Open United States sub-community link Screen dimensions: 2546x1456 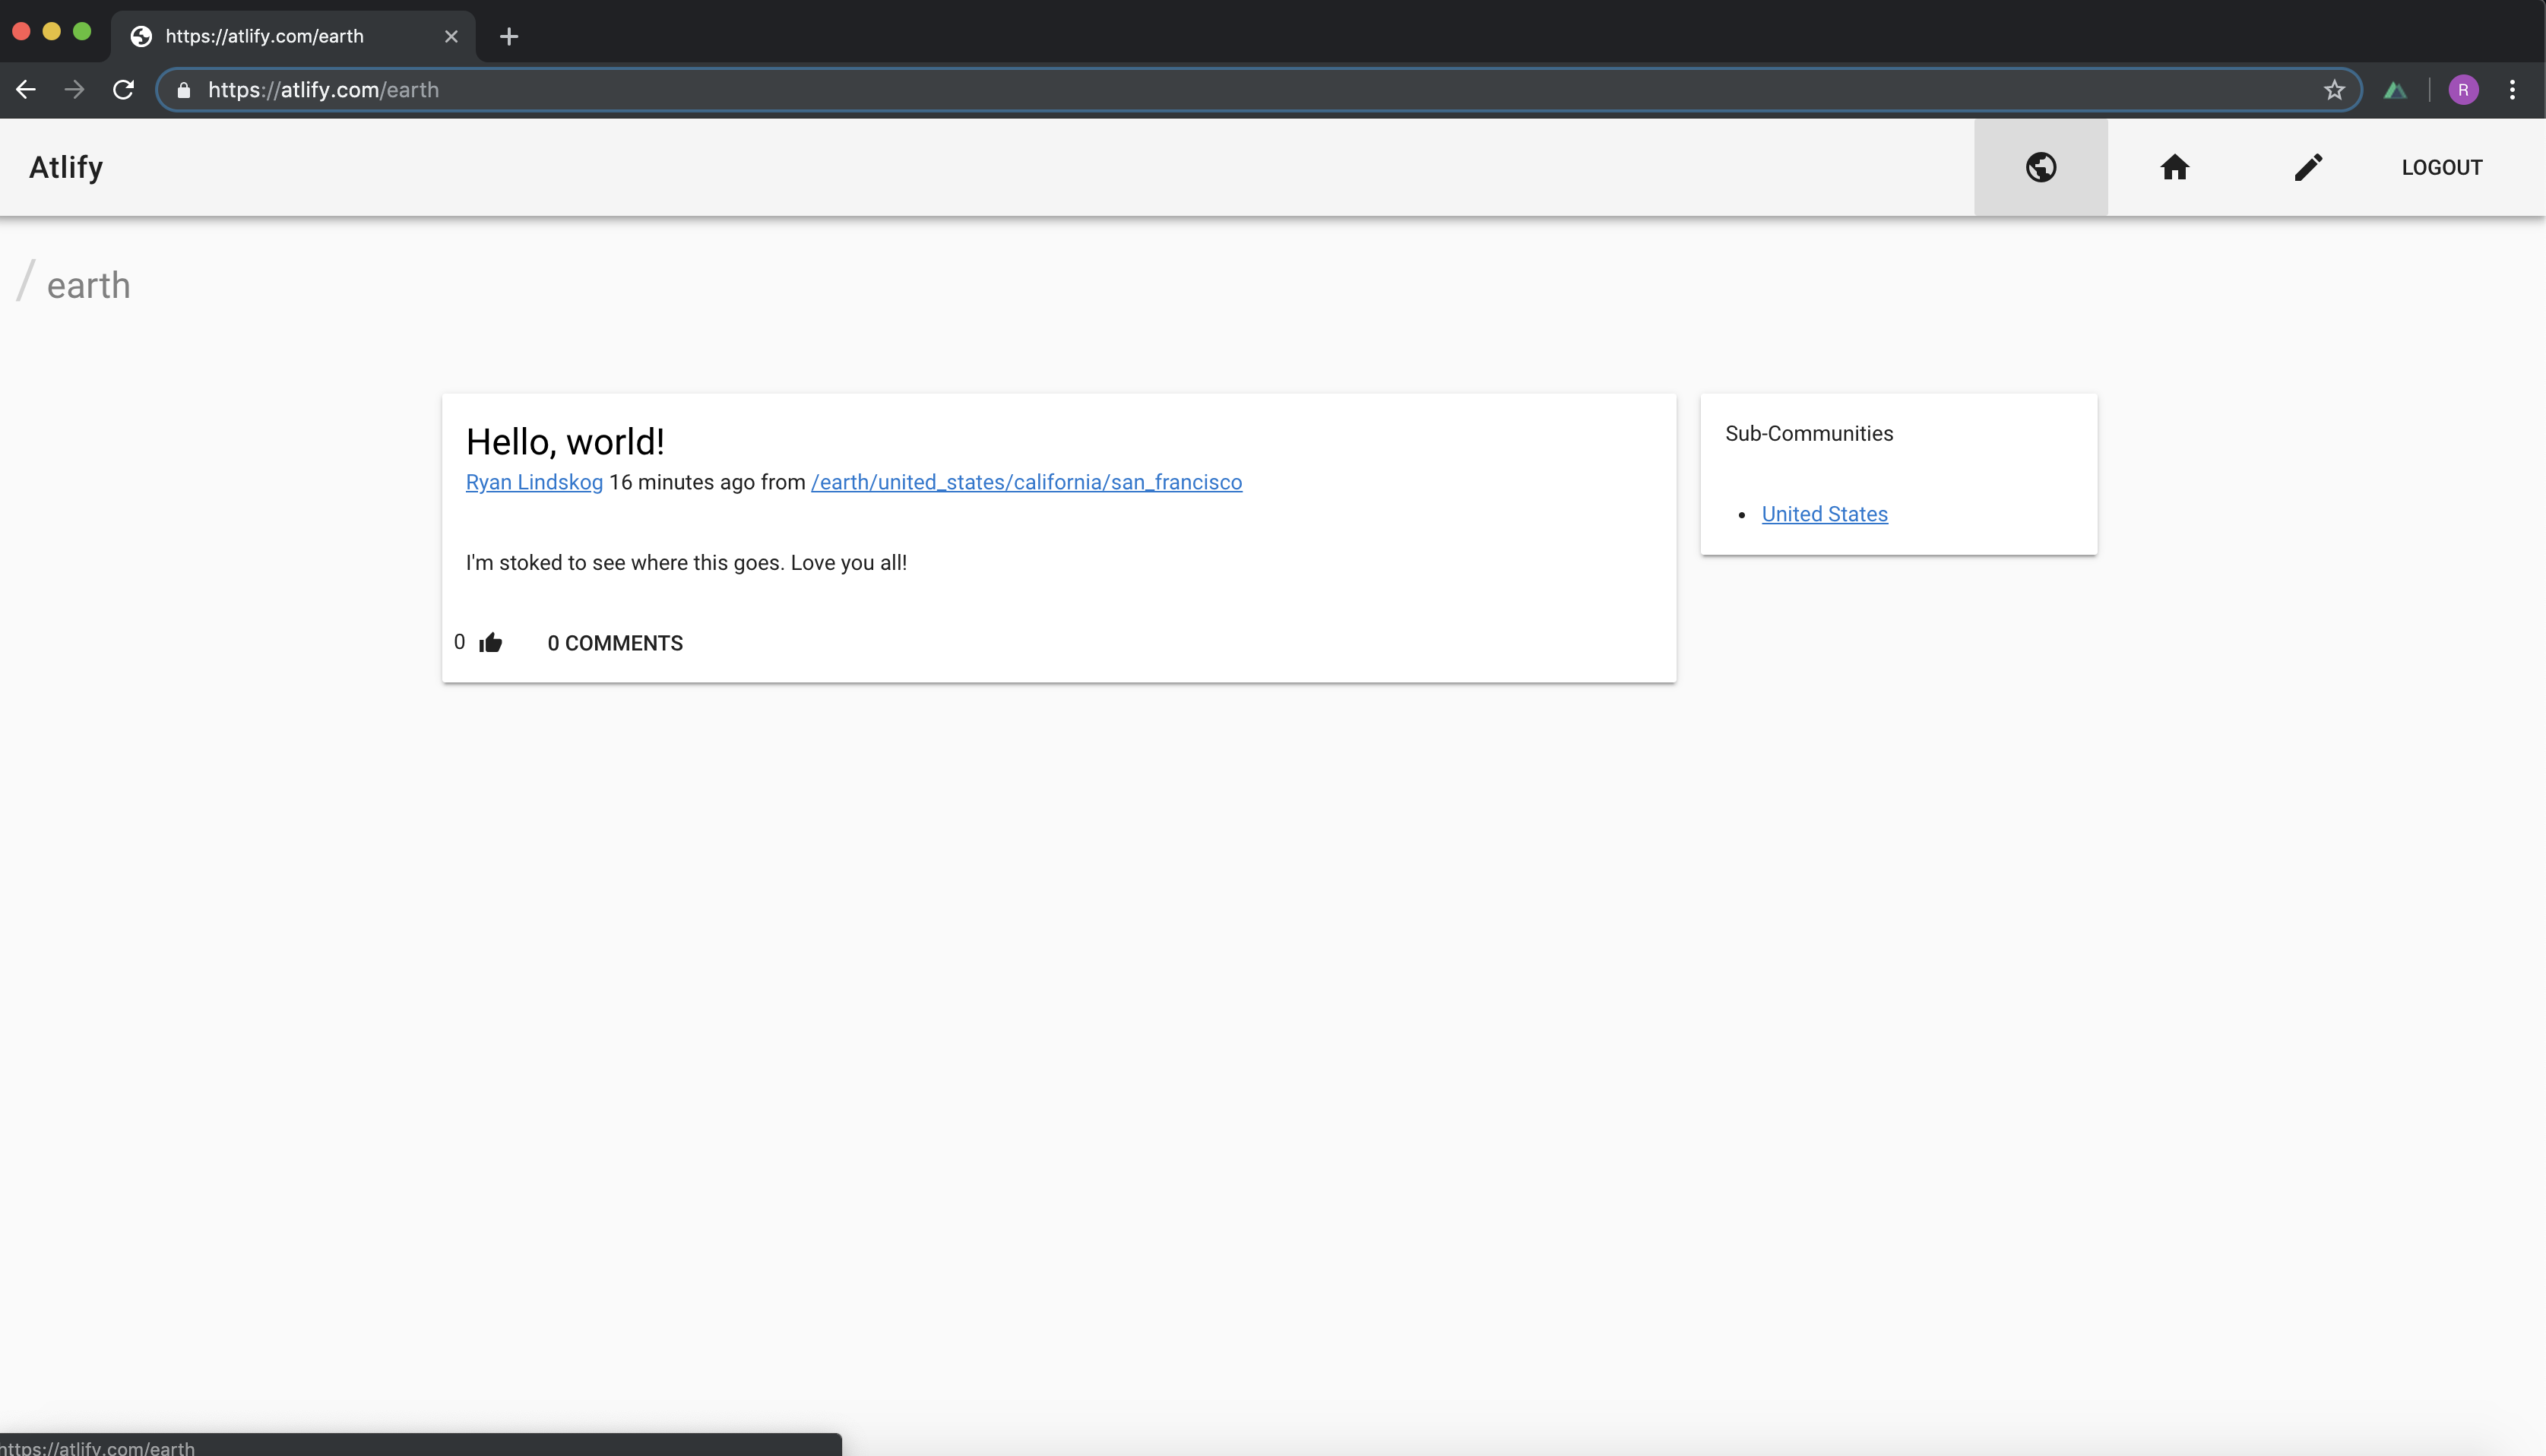click(x=1824, y=514)
